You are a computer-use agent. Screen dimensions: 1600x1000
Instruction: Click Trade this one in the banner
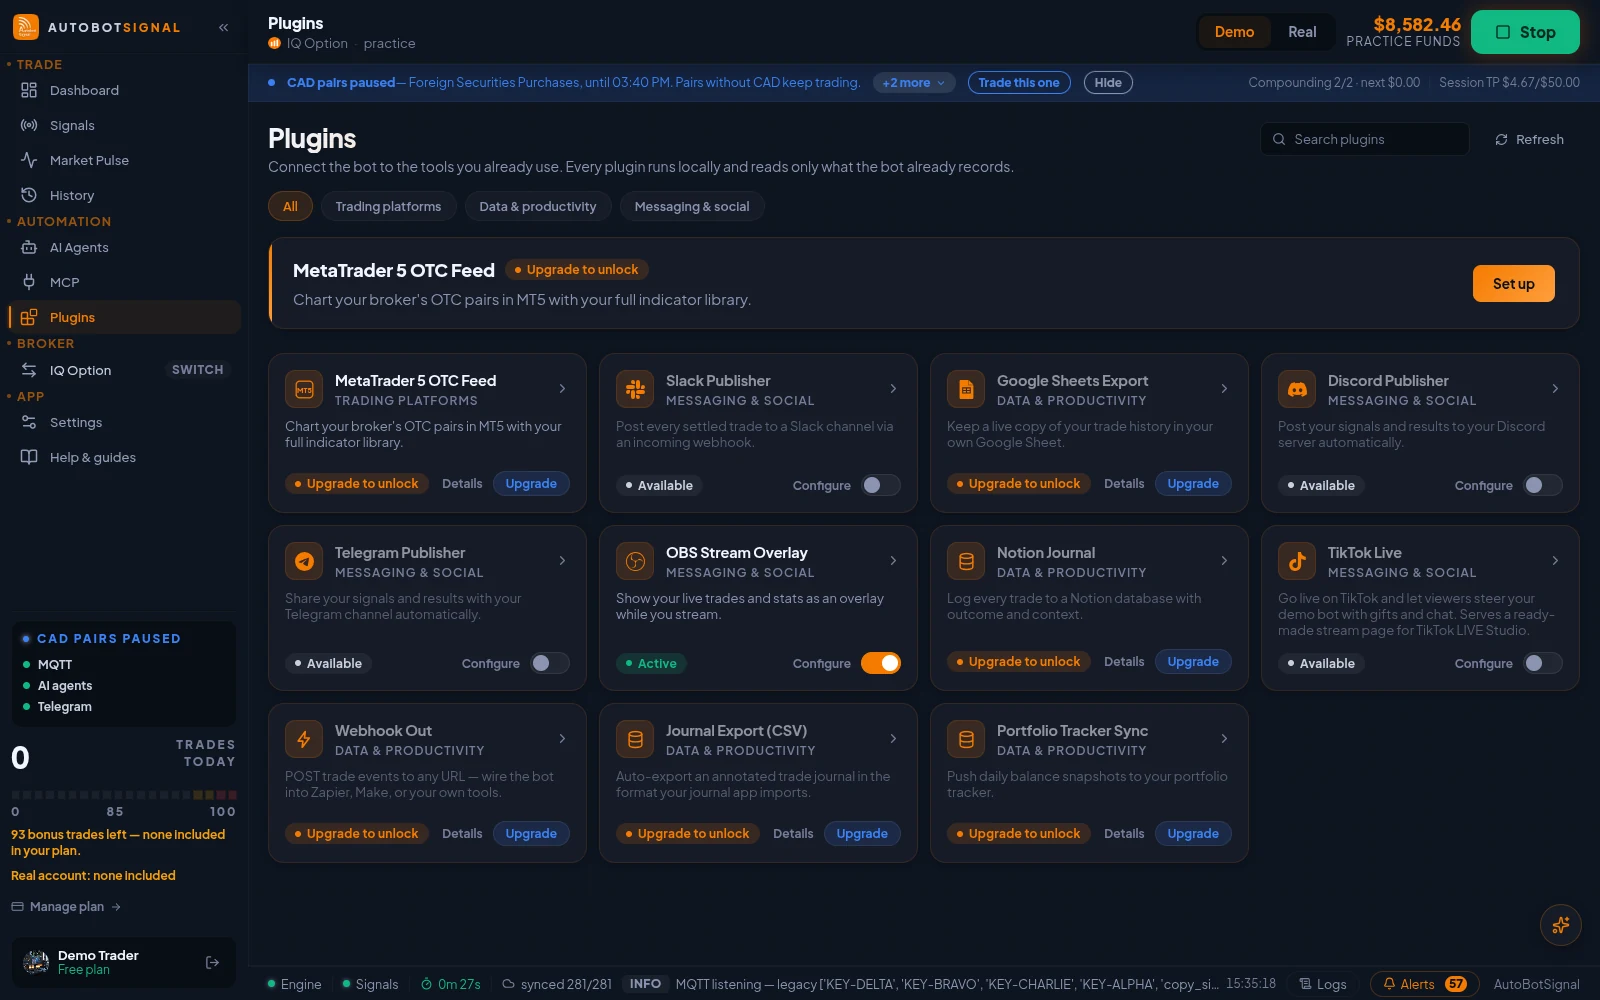[1019, 83]
